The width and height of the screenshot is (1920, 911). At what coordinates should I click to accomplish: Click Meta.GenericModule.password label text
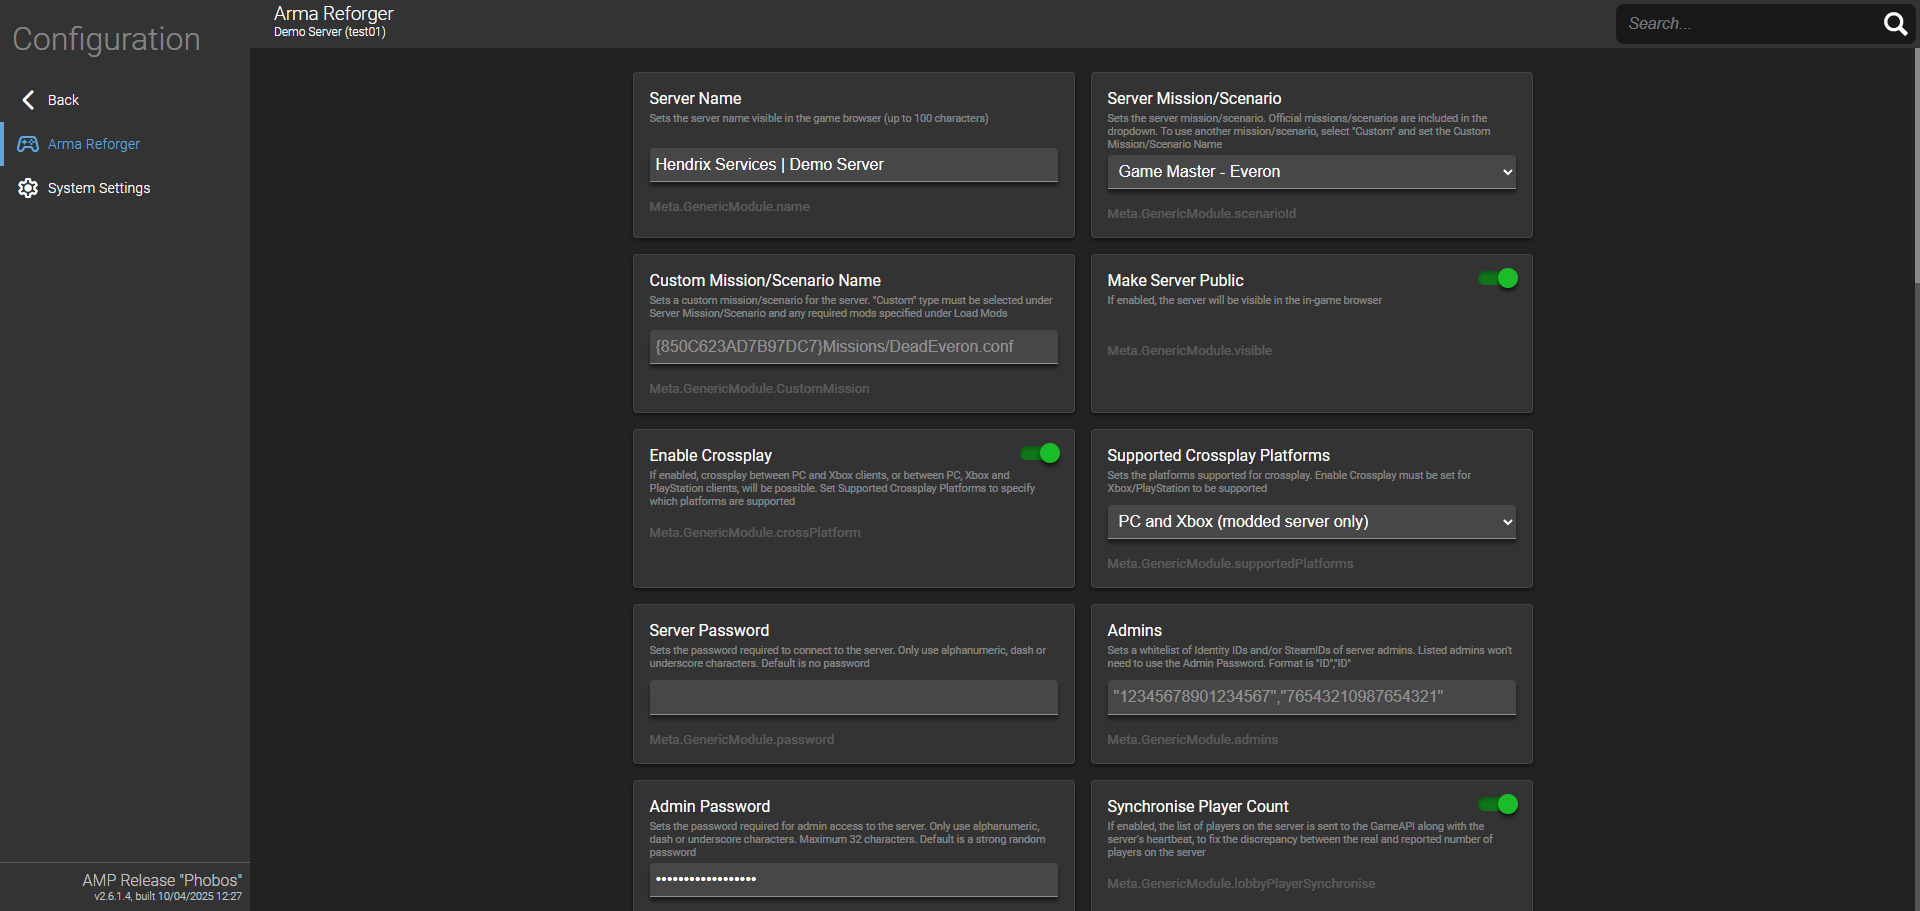(x=741, y=740)
